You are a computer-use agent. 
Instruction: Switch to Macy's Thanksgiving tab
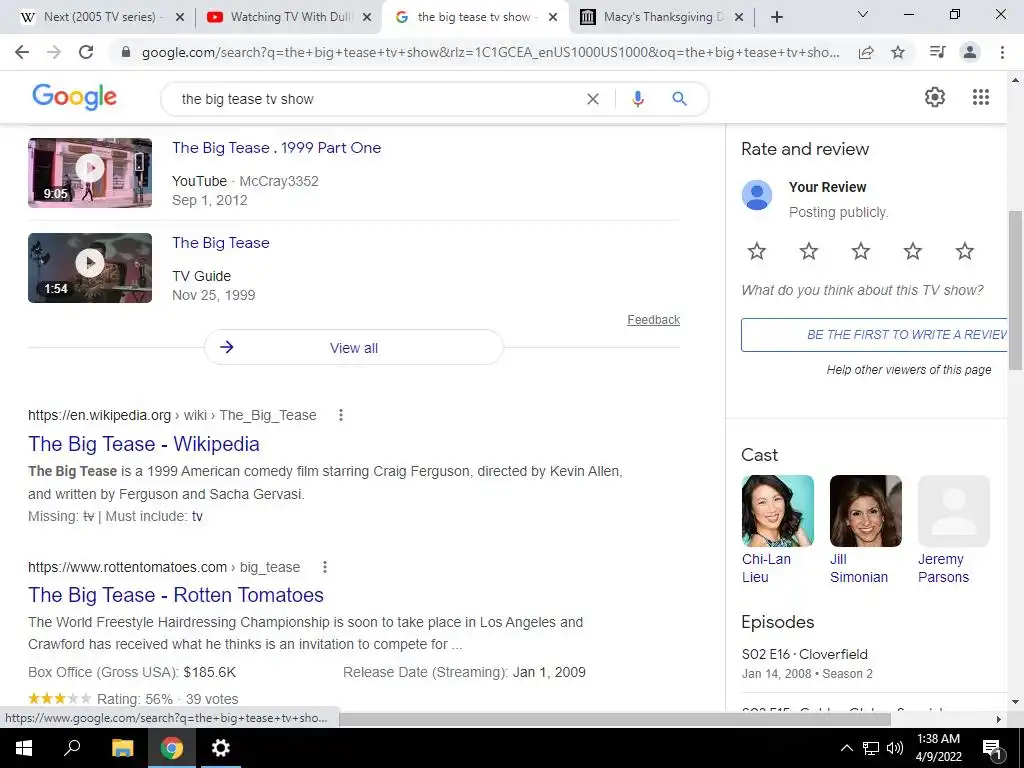661,17
